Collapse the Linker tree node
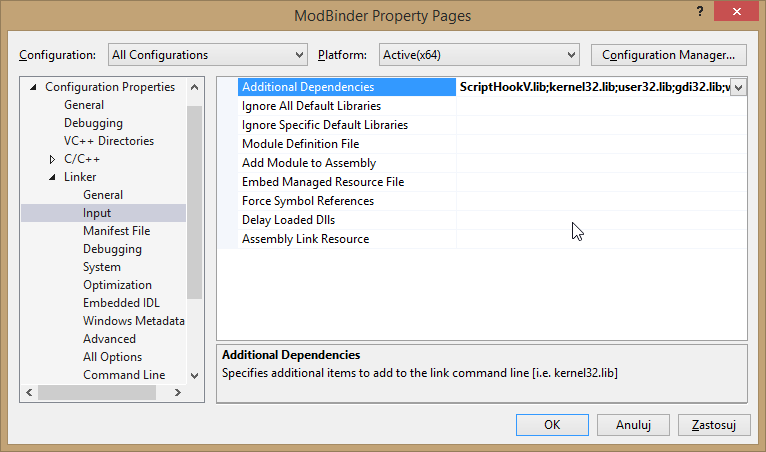766x452 pixels. tap(52, 177)
